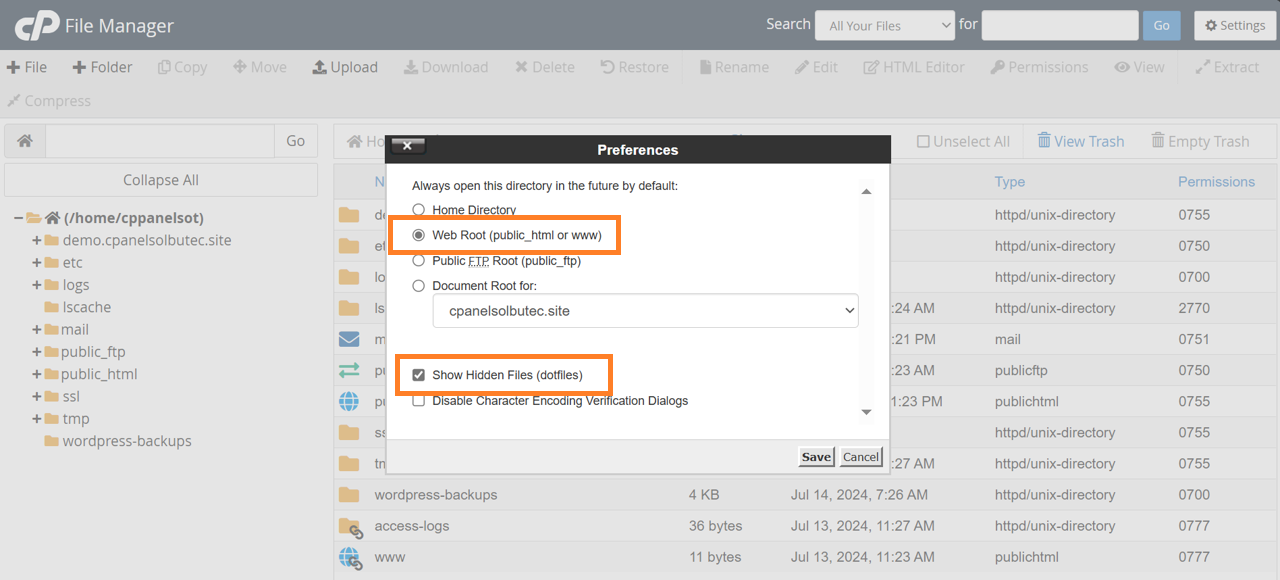Expand the public_html tree folder
1280x580 pixels.
[37, 374]
